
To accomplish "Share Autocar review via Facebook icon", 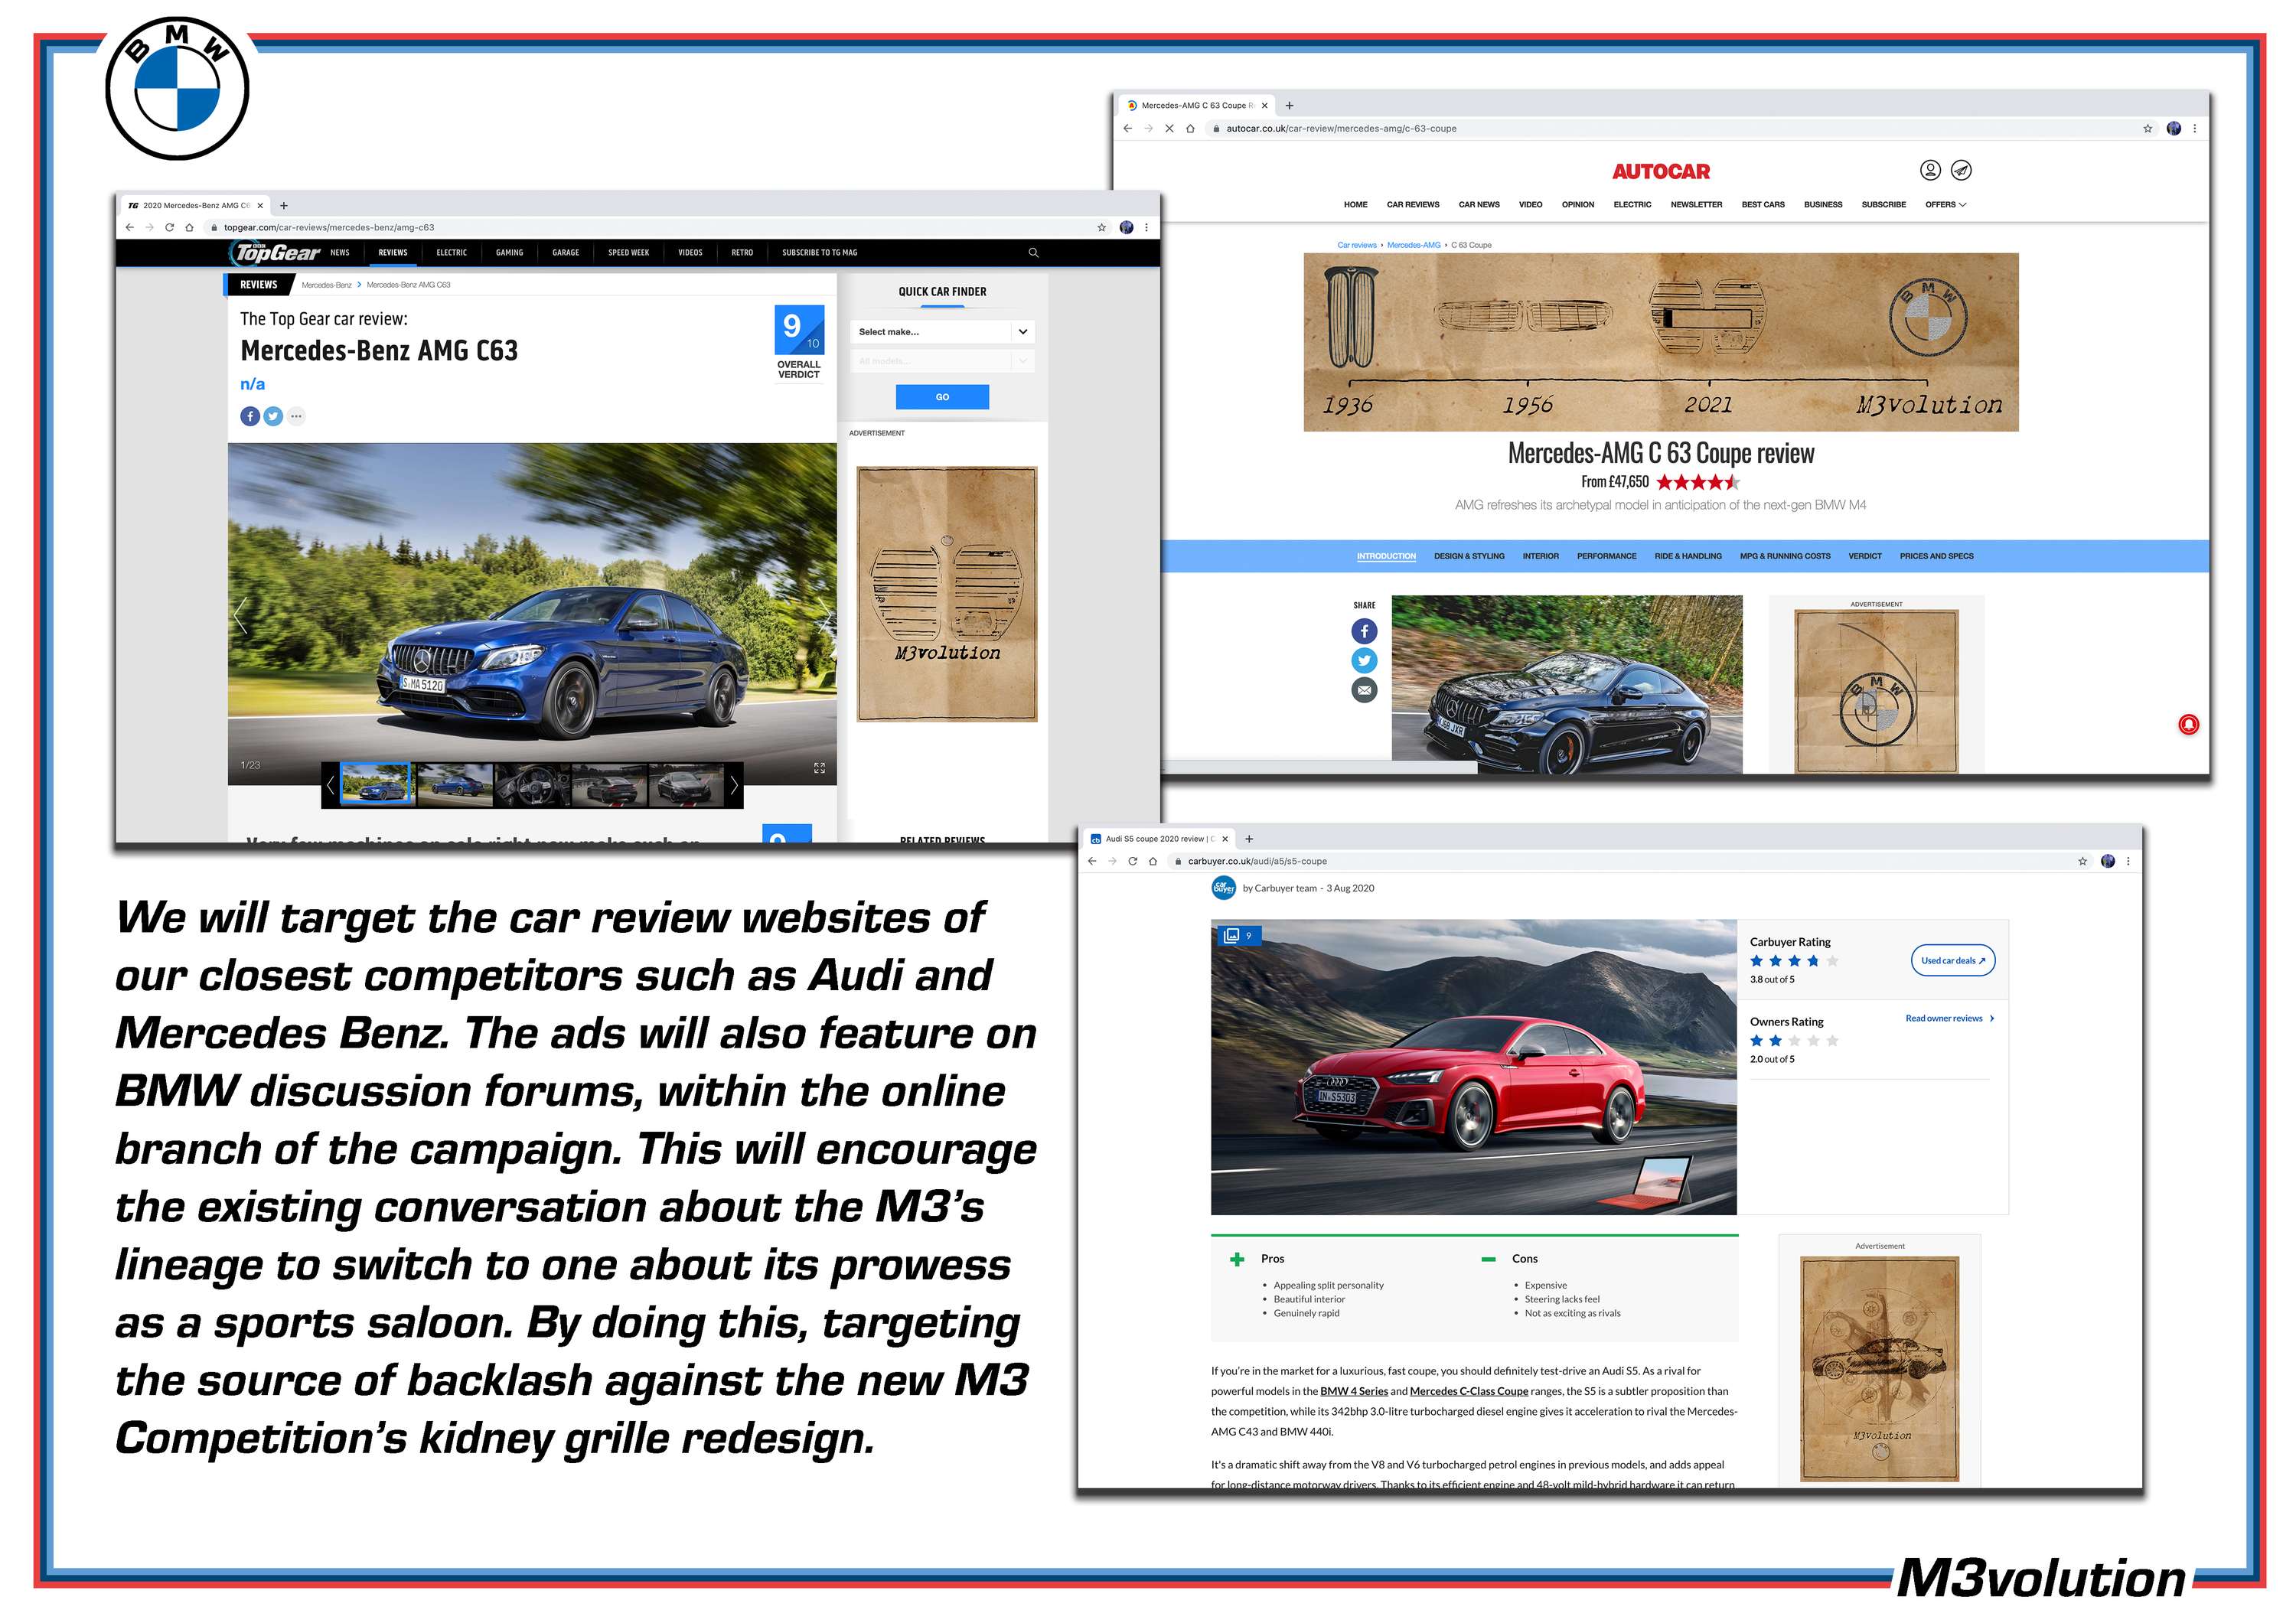I will (1364, 631).
